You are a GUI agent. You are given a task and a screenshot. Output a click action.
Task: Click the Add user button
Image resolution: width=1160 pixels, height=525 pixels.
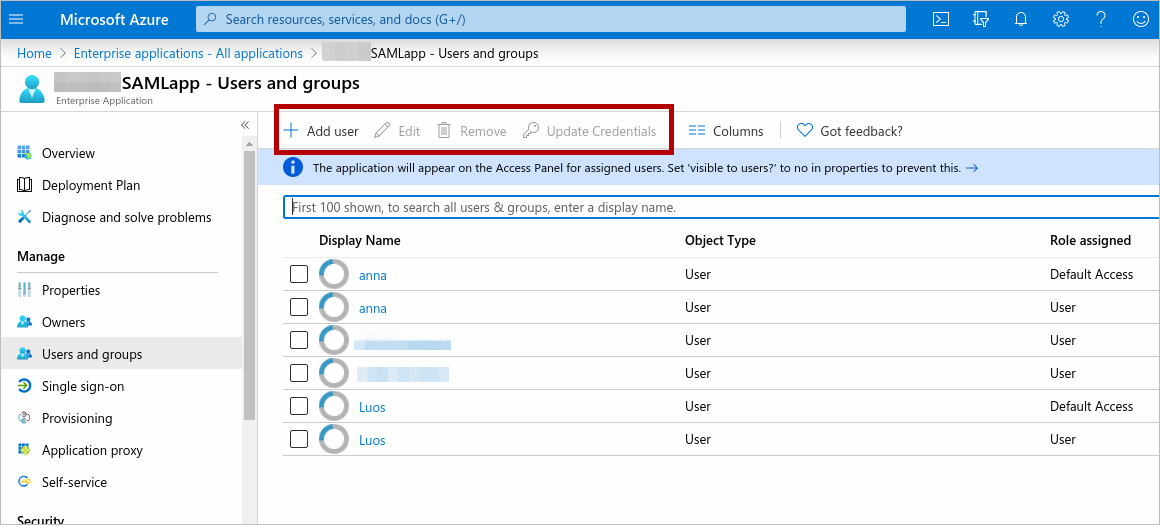point(321,131)
